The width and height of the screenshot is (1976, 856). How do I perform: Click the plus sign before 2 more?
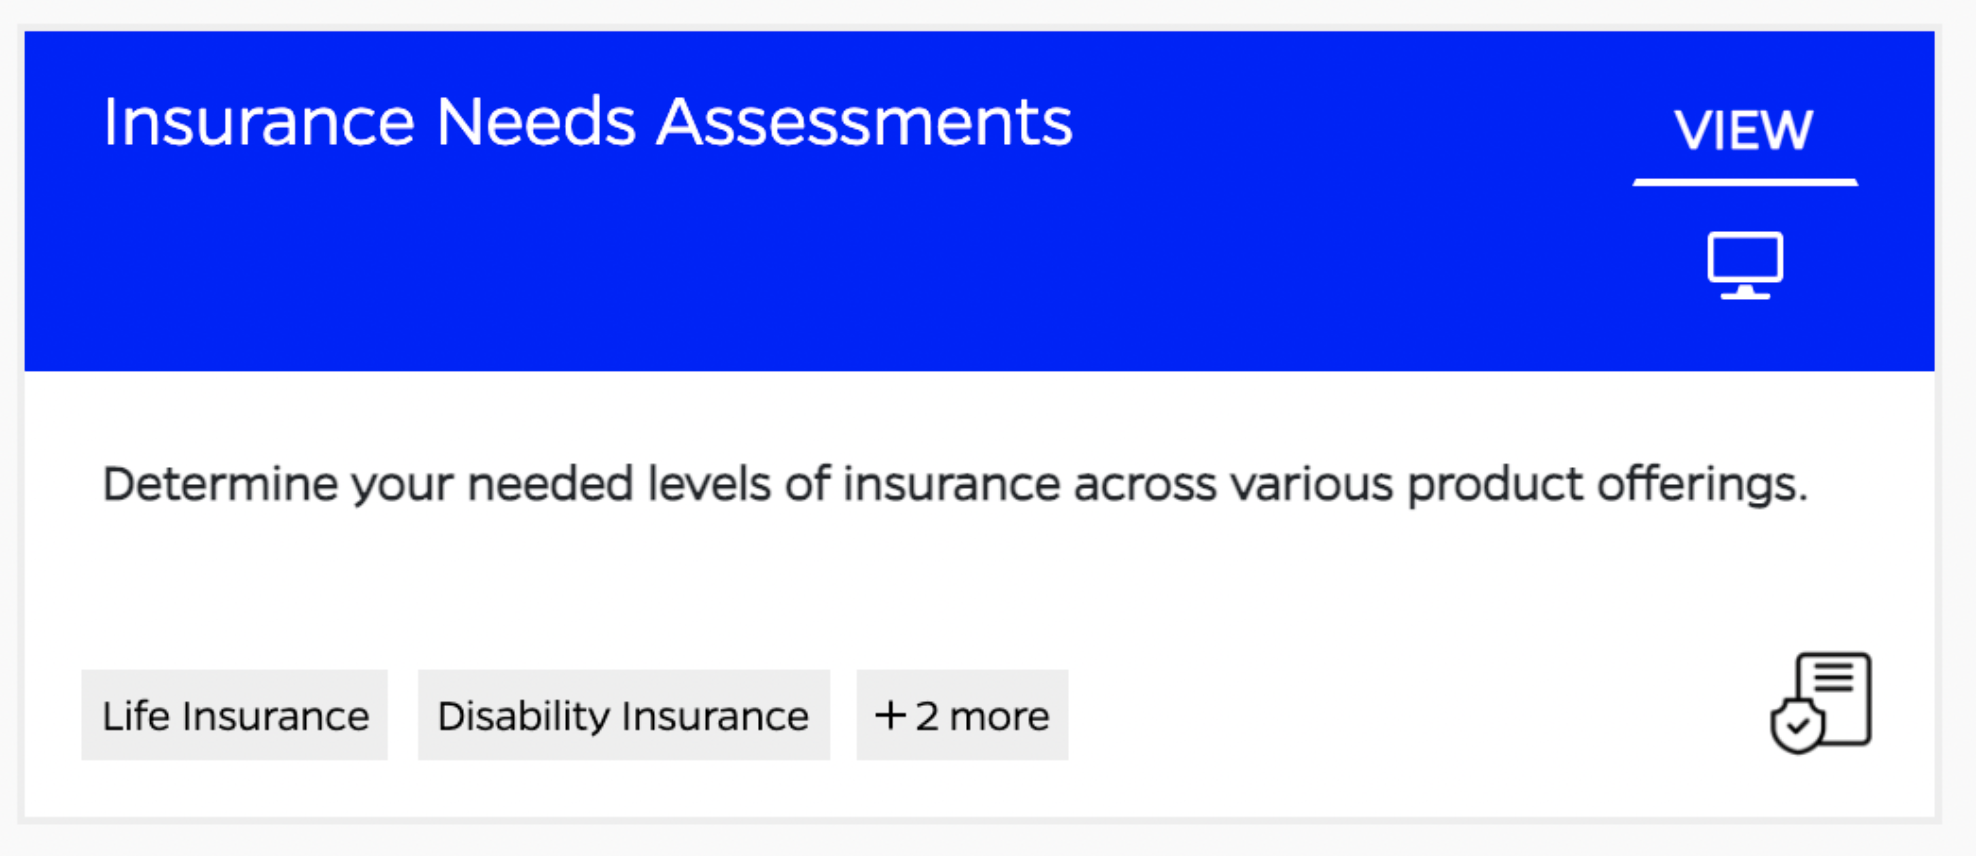coord(890,716)
